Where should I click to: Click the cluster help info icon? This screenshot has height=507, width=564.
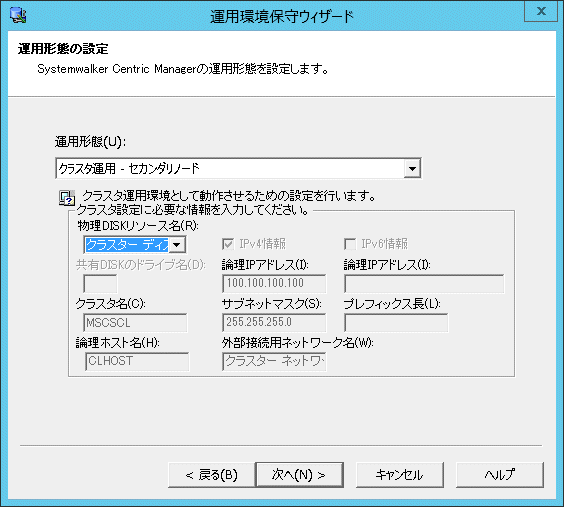pyautogui.click(x=67, y=198)
